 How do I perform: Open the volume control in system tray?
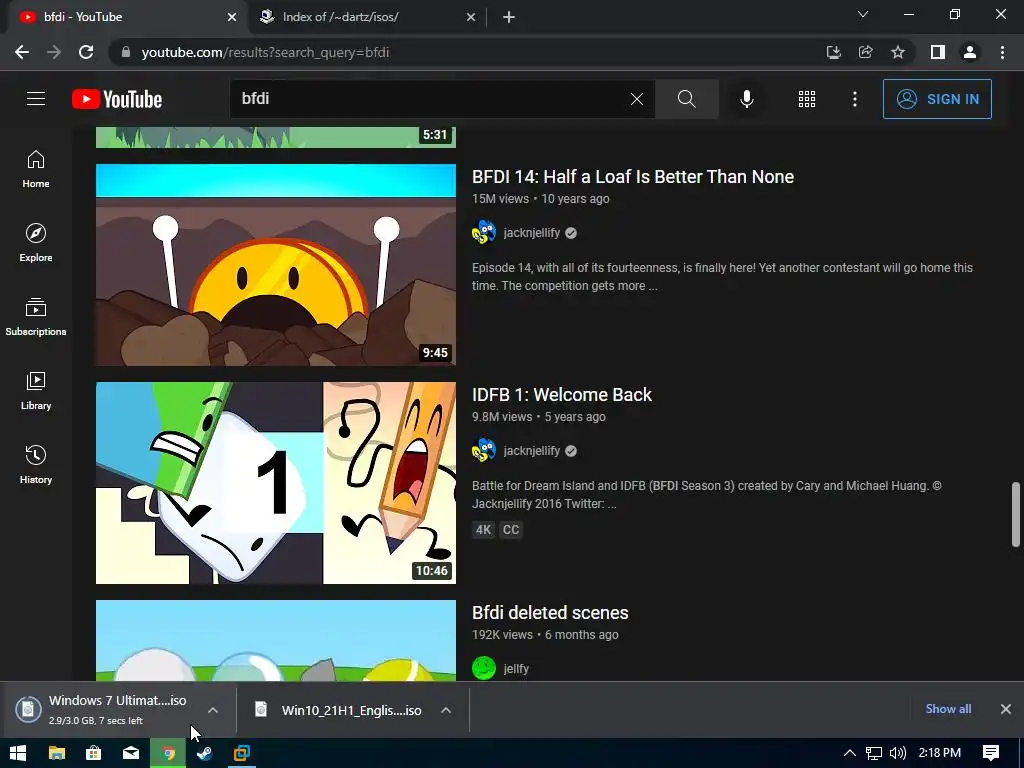click(898, 753)
